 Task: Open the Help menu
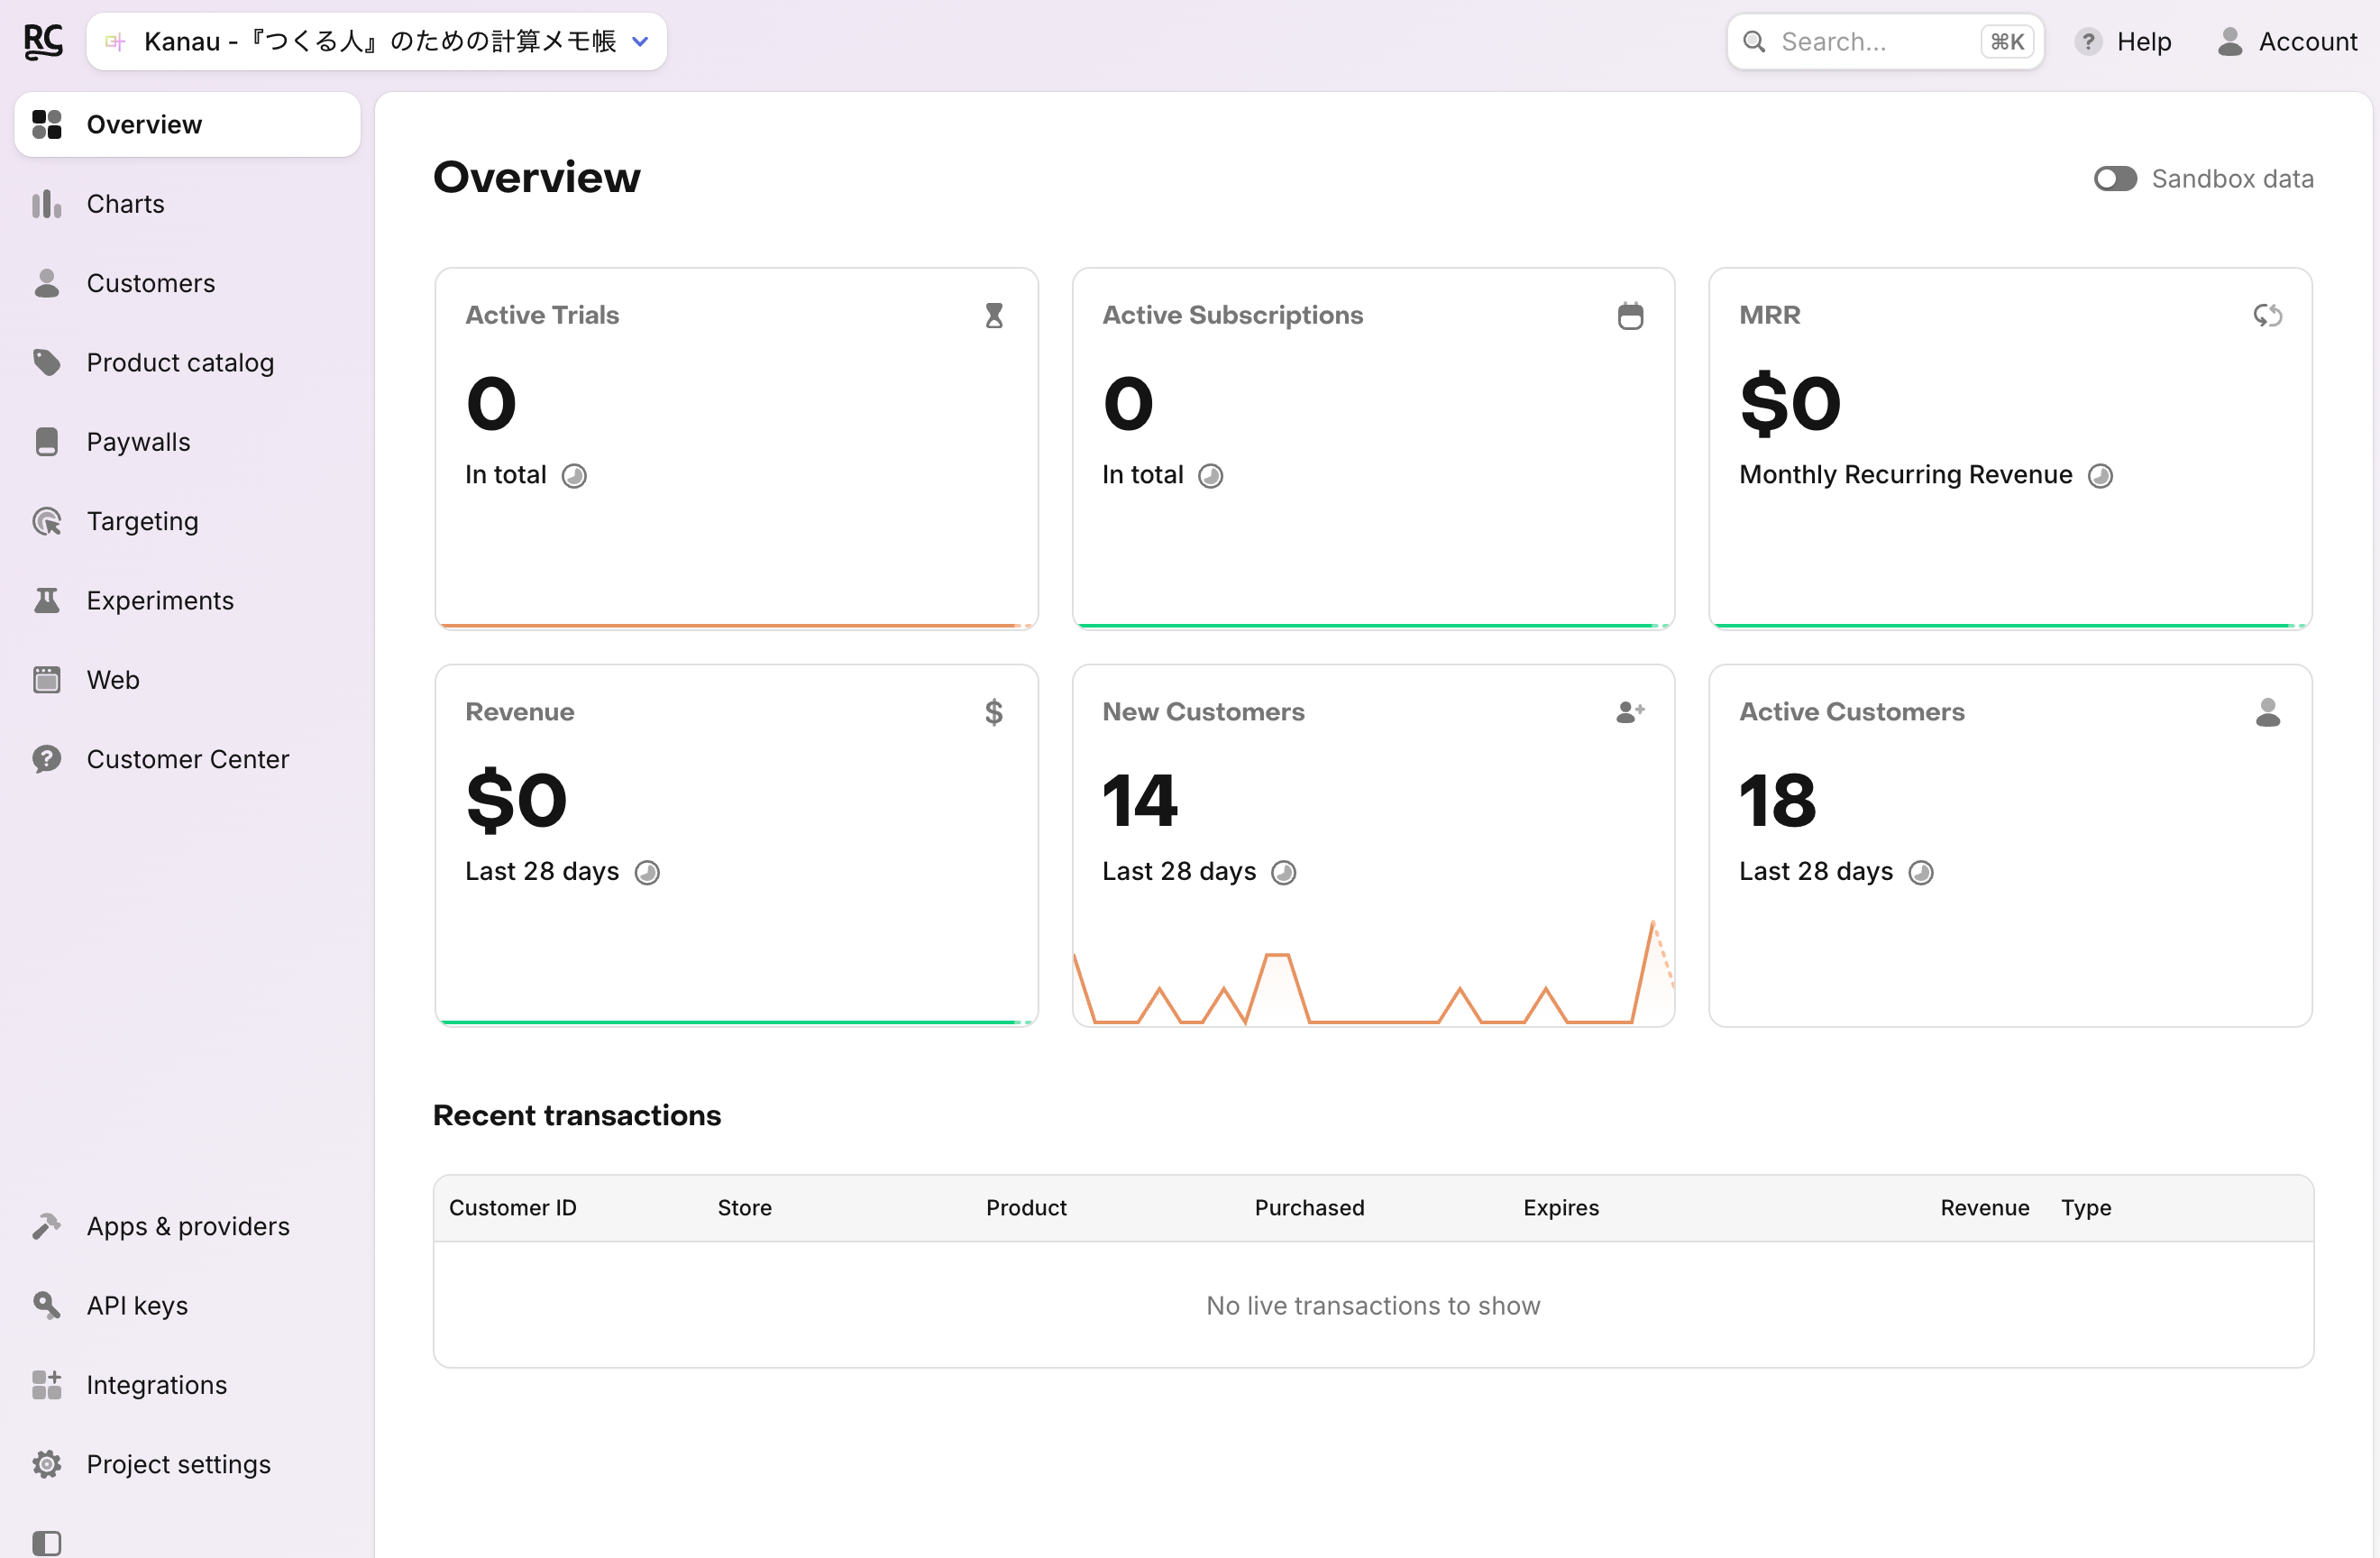[2124, 42]
